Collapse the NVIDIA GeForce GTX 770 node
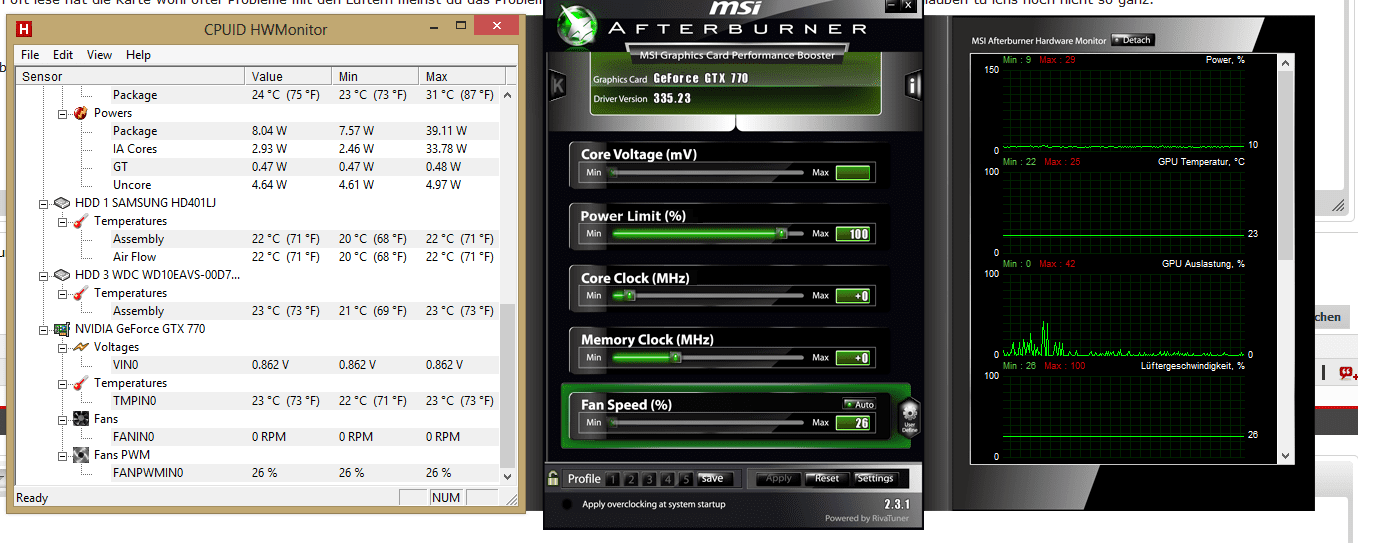This screenshot has height=544, width=1380. coord(43,329)
